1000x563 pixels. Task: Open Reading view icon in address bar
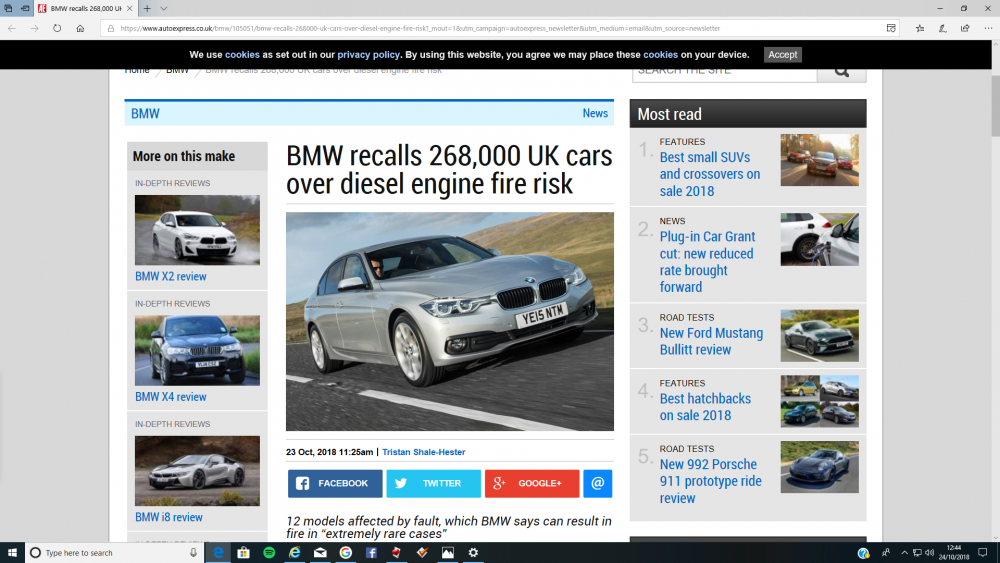[x=891, y=28]
